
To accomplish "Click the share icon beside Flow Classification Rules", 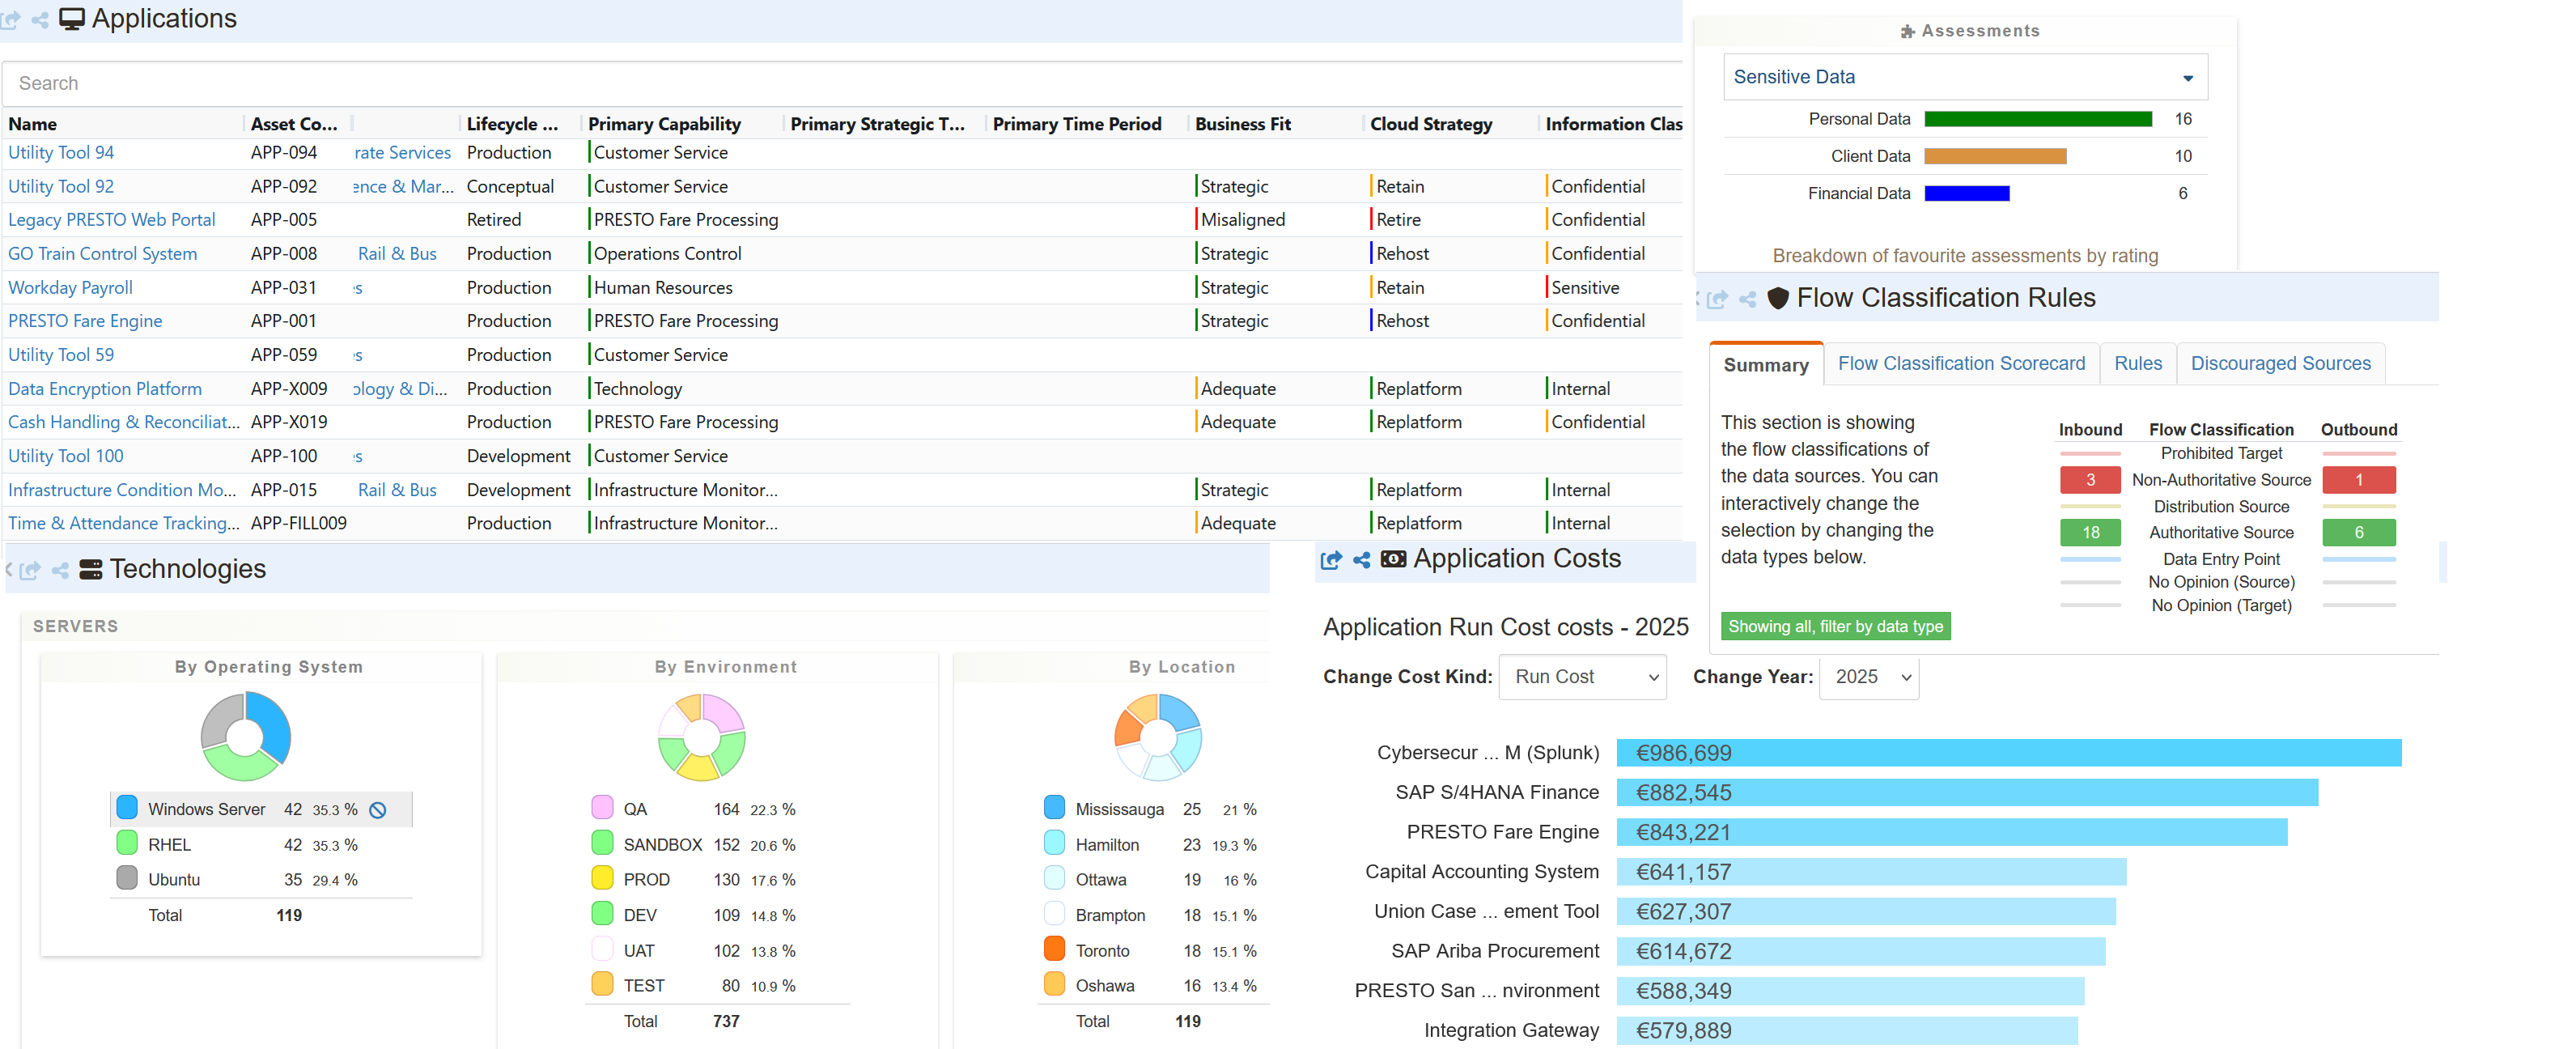I will (1747, 299).
